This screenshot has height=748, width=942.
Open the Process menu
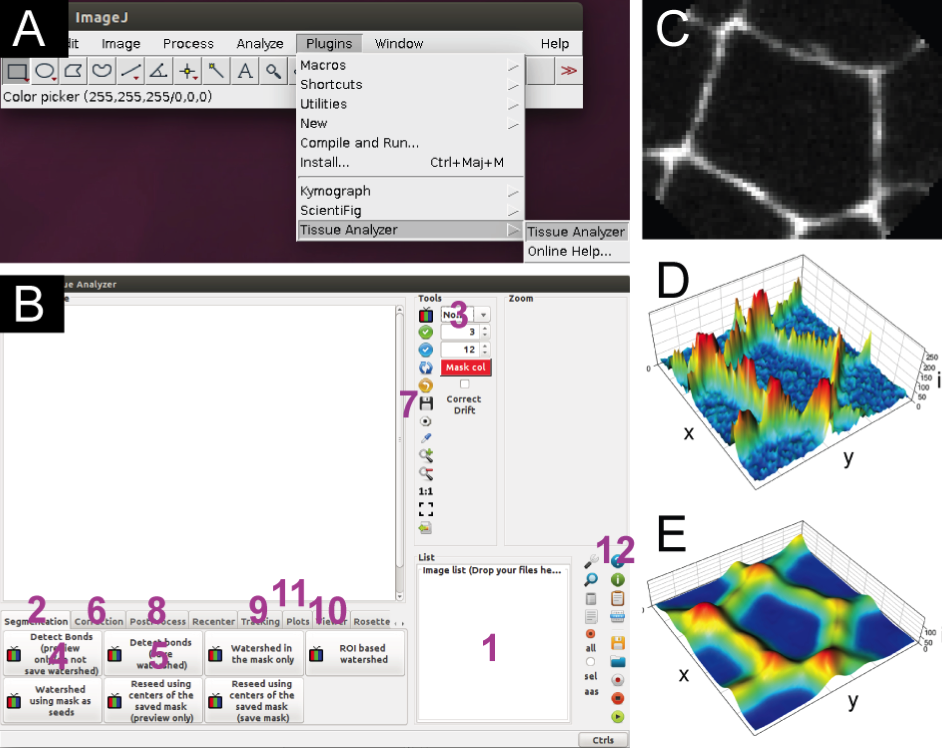[188, 44]
